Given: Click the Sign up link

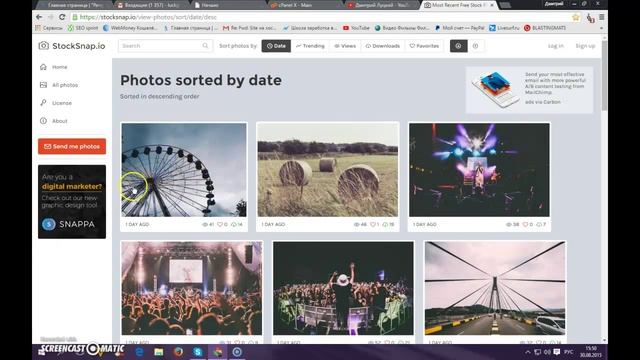Looking at the screenshot, I should 585,46.
